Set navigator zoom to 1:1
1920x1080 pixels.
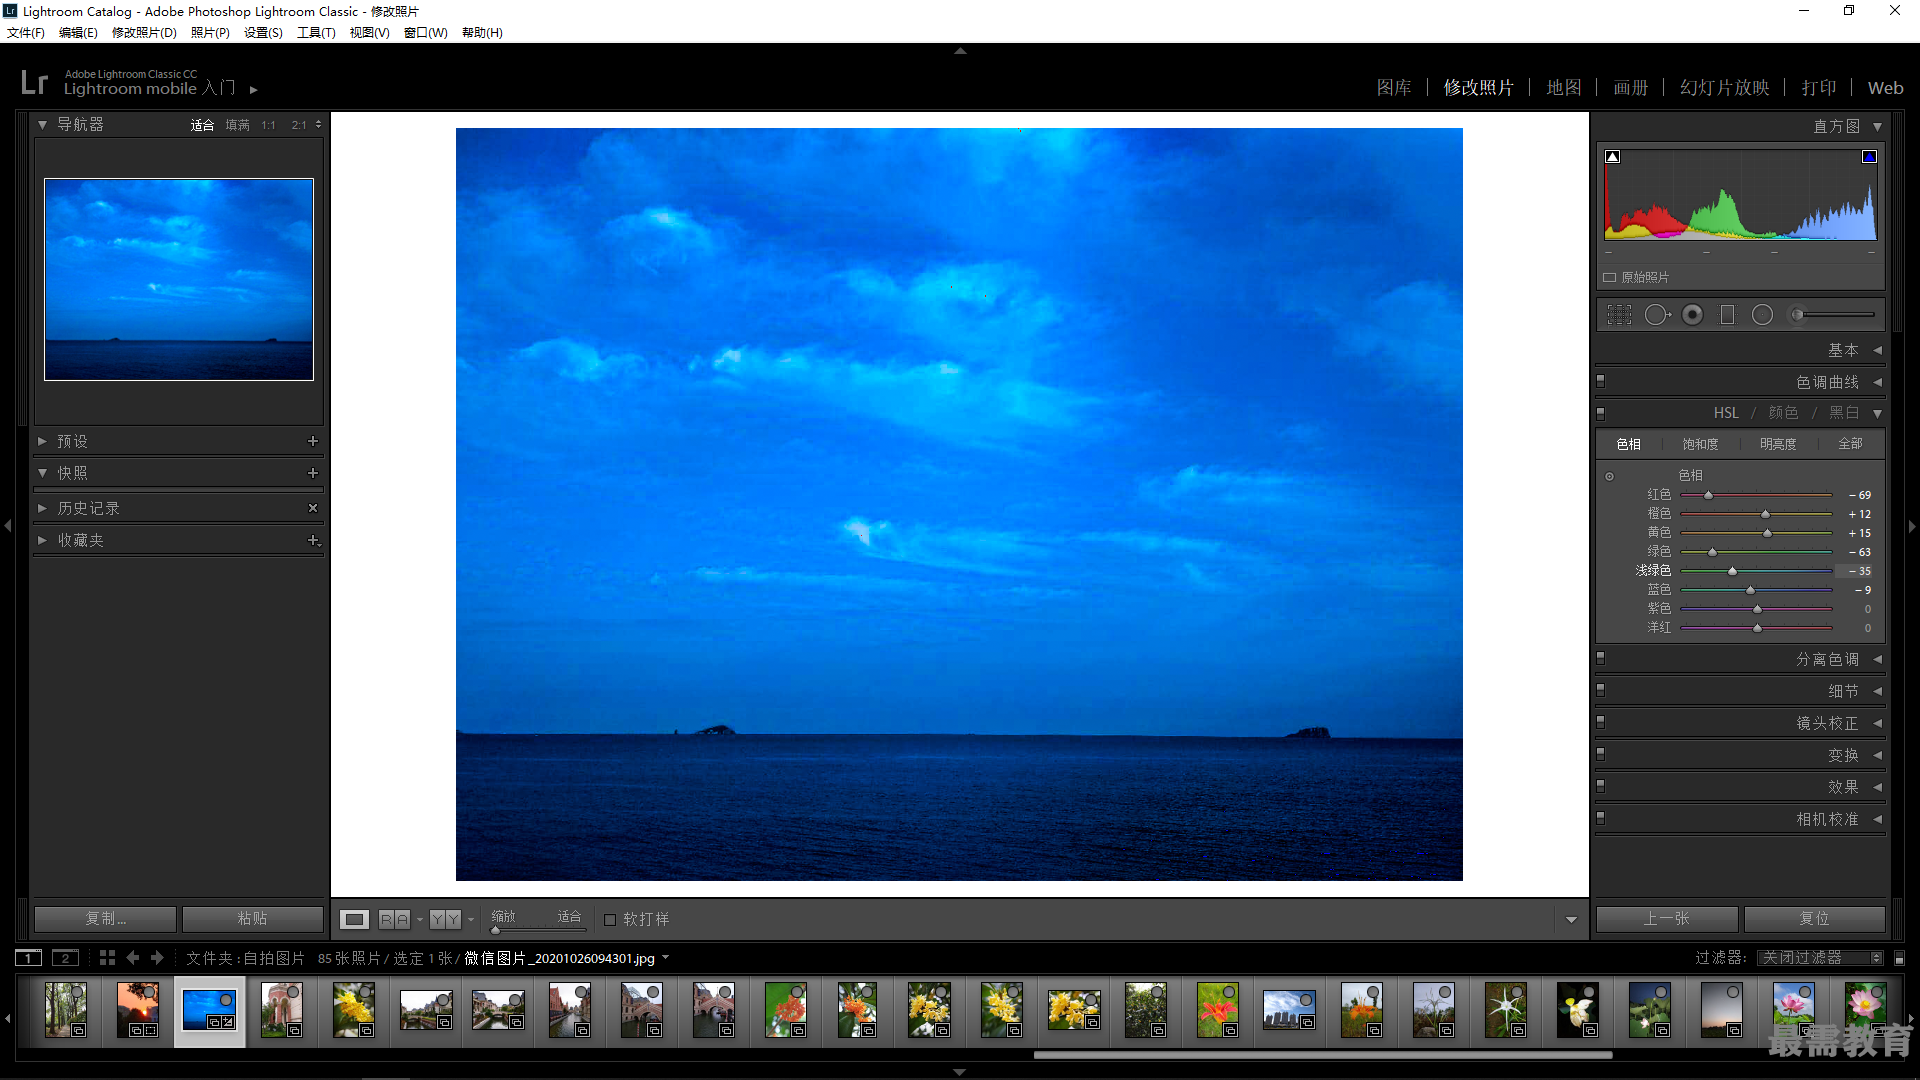(268, 125)
